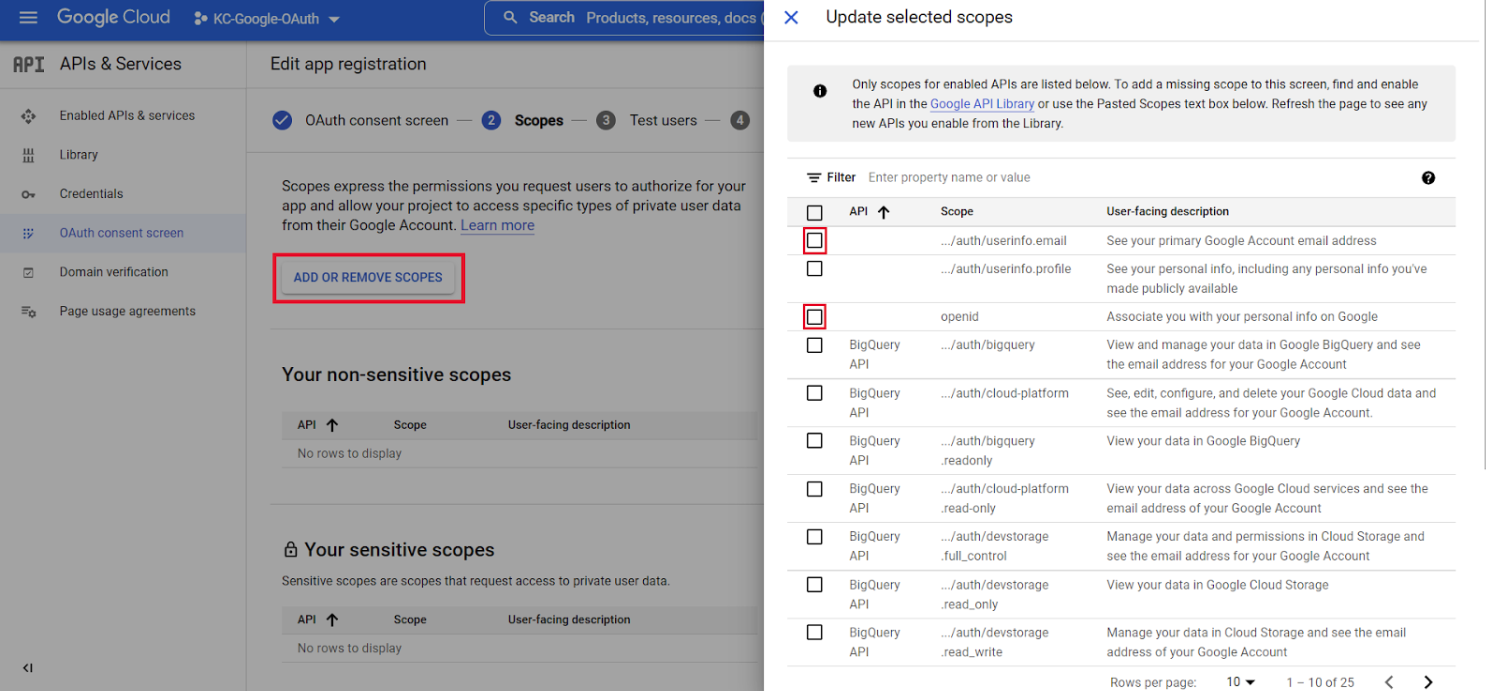Click the Filter icon above the table

tap(814, 178)
